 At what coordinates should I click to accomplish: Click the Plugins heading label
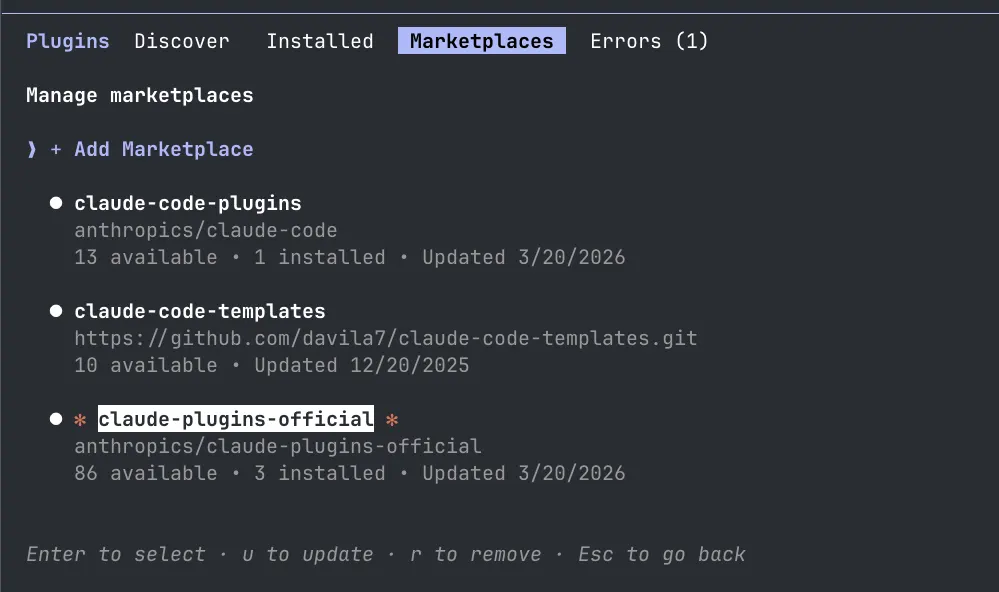[68, 41]
